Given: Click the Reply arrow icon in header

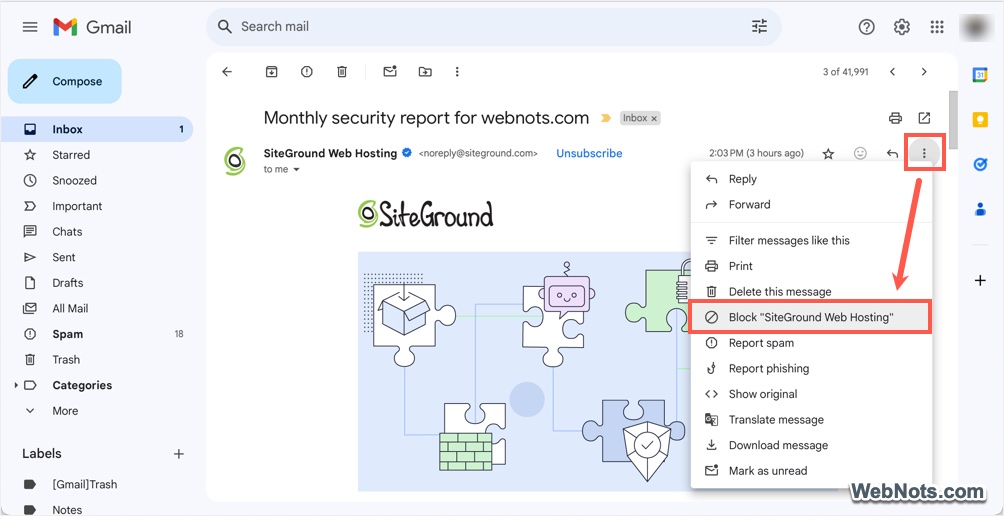Looking at the screenshot, I should [x=892, y=154].
